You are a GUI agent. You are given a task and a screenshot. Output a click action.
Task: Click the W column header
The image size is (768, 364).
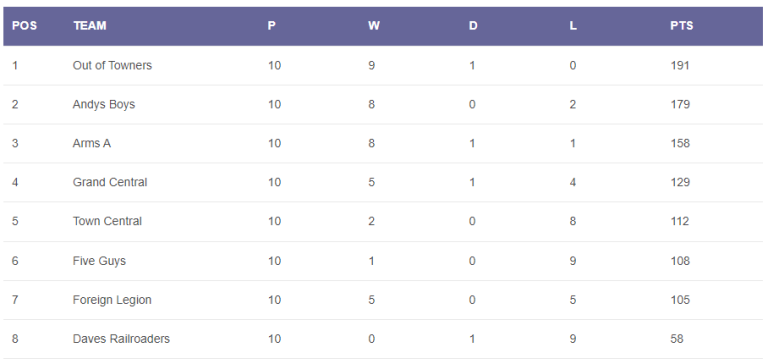click(x=374, y=26)
